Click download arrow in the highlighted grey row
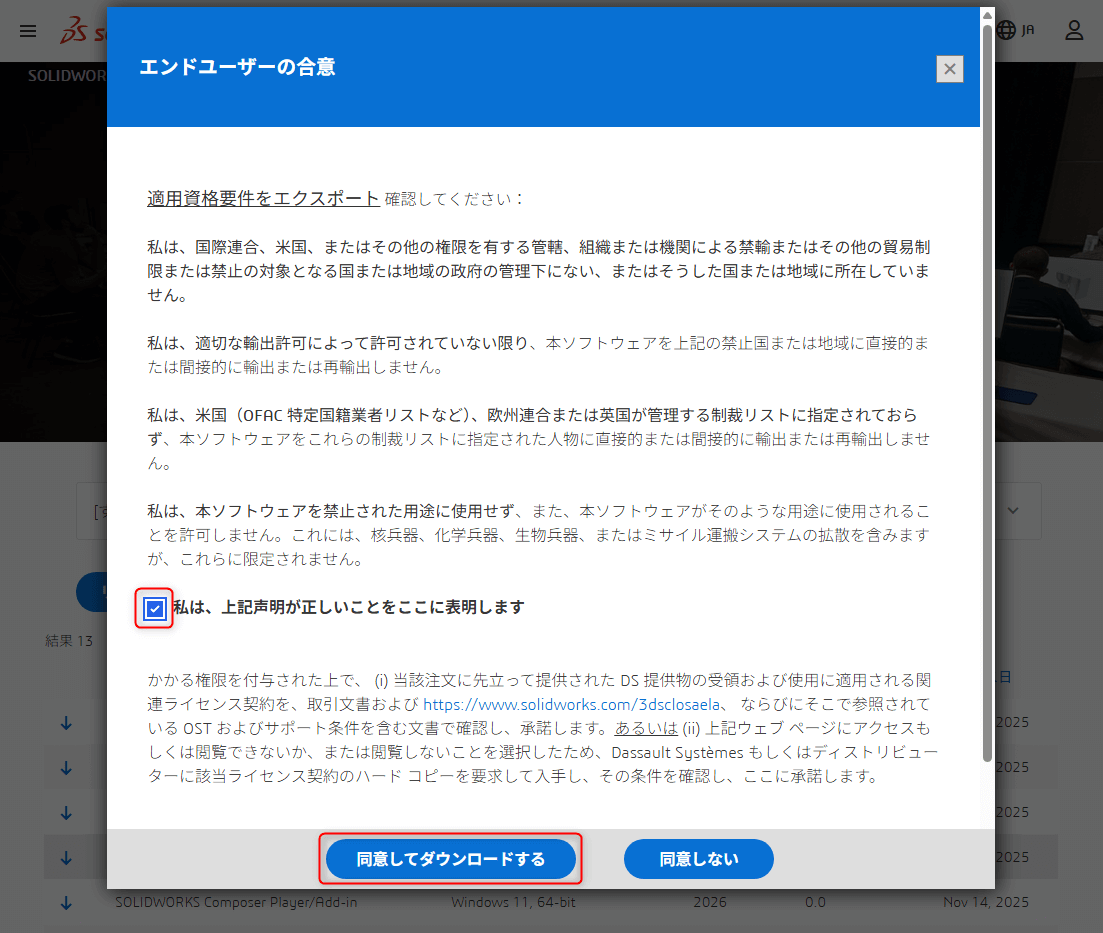Viewport: 1103px width, 933px height. point(66,857)
